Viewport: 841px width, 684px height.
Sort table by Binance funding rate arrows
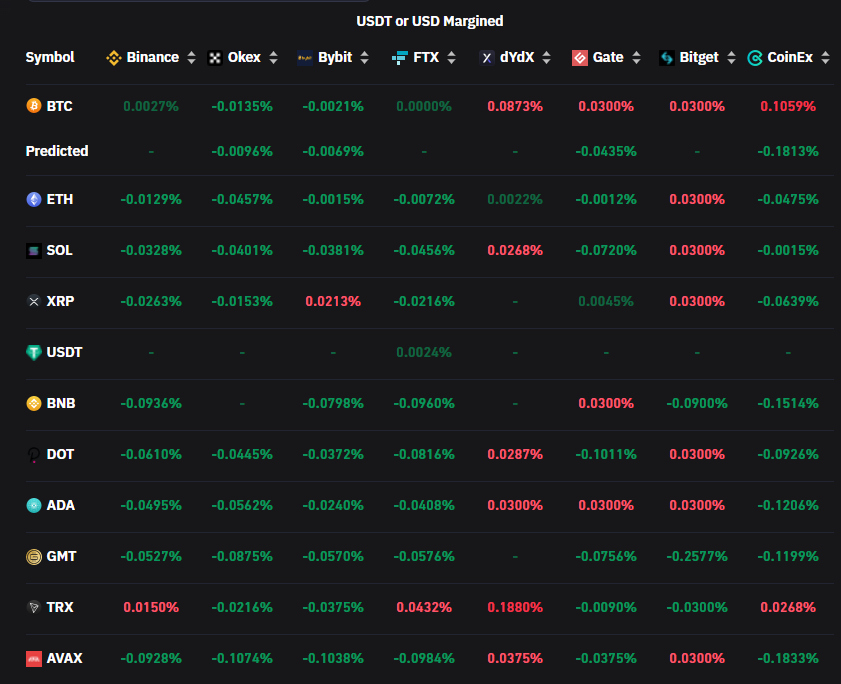[x=191, y=58]
